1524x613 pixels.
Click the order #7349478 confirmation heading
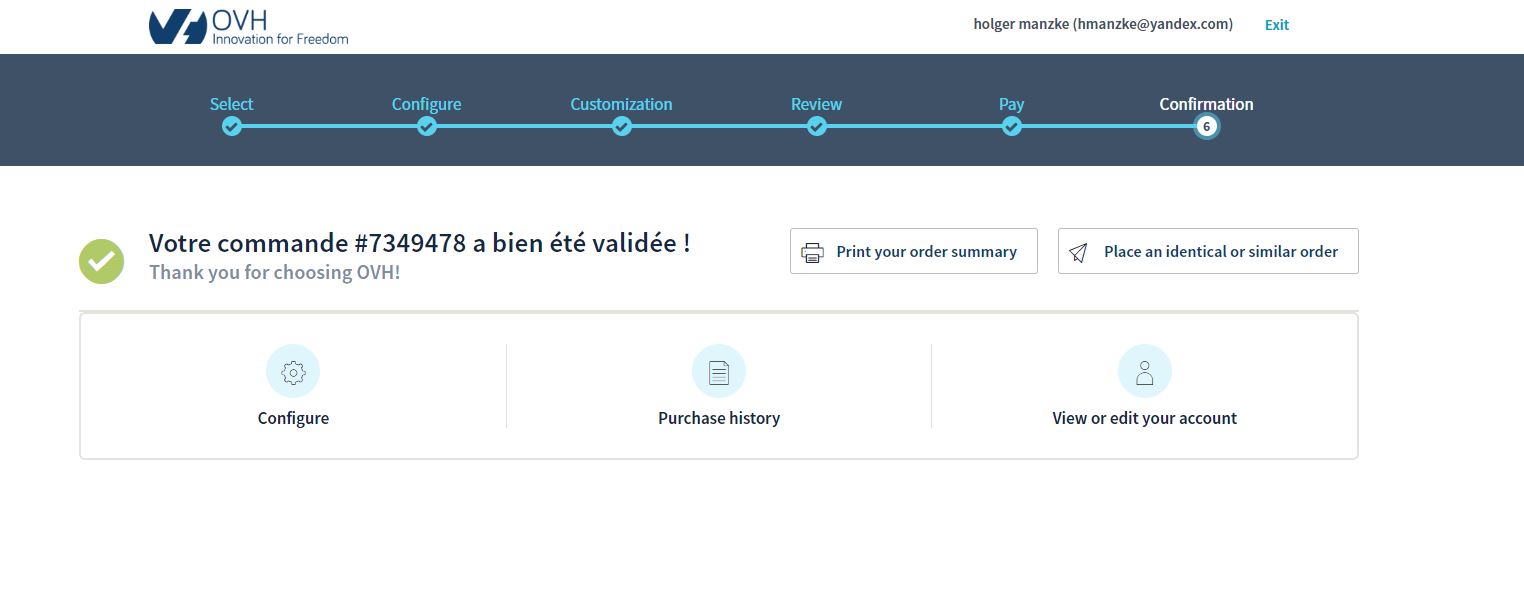(x=419, y=243)
